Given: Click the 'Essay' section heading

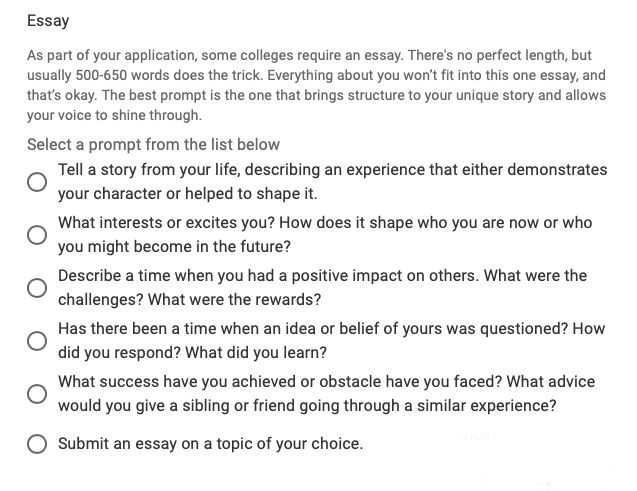Looking at the screenshot, I should pyautogui.click(x=48, y=21).
